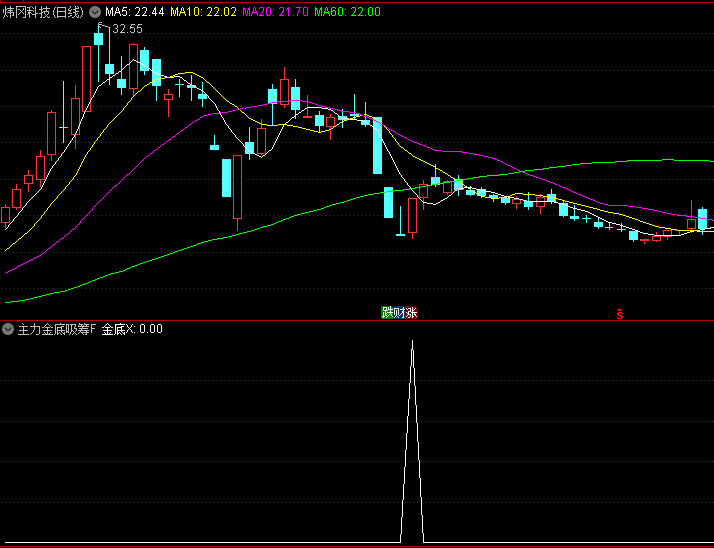714x548 pixels.
Task: Click the red 涨 event marker
Action: pos(411,313)
